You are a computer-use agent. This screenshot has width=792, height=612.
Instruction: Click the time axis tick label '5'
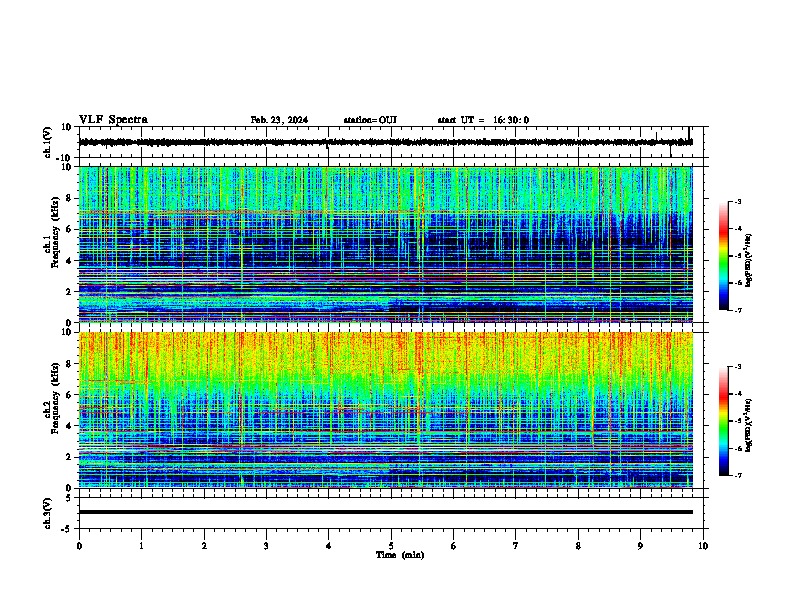pos(391,546)
